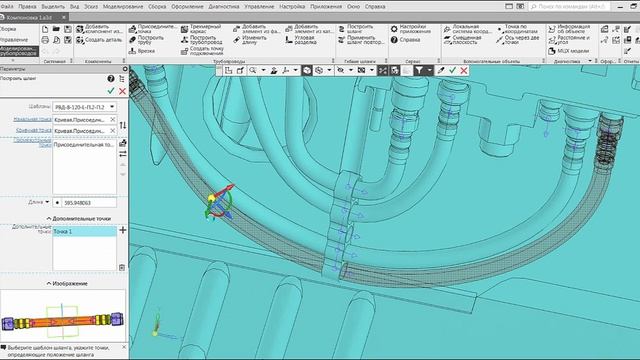Click the zoom magnifier icon in view toolbar
The width and height of the screenshot is (640, 360).
tap(253, 71)
